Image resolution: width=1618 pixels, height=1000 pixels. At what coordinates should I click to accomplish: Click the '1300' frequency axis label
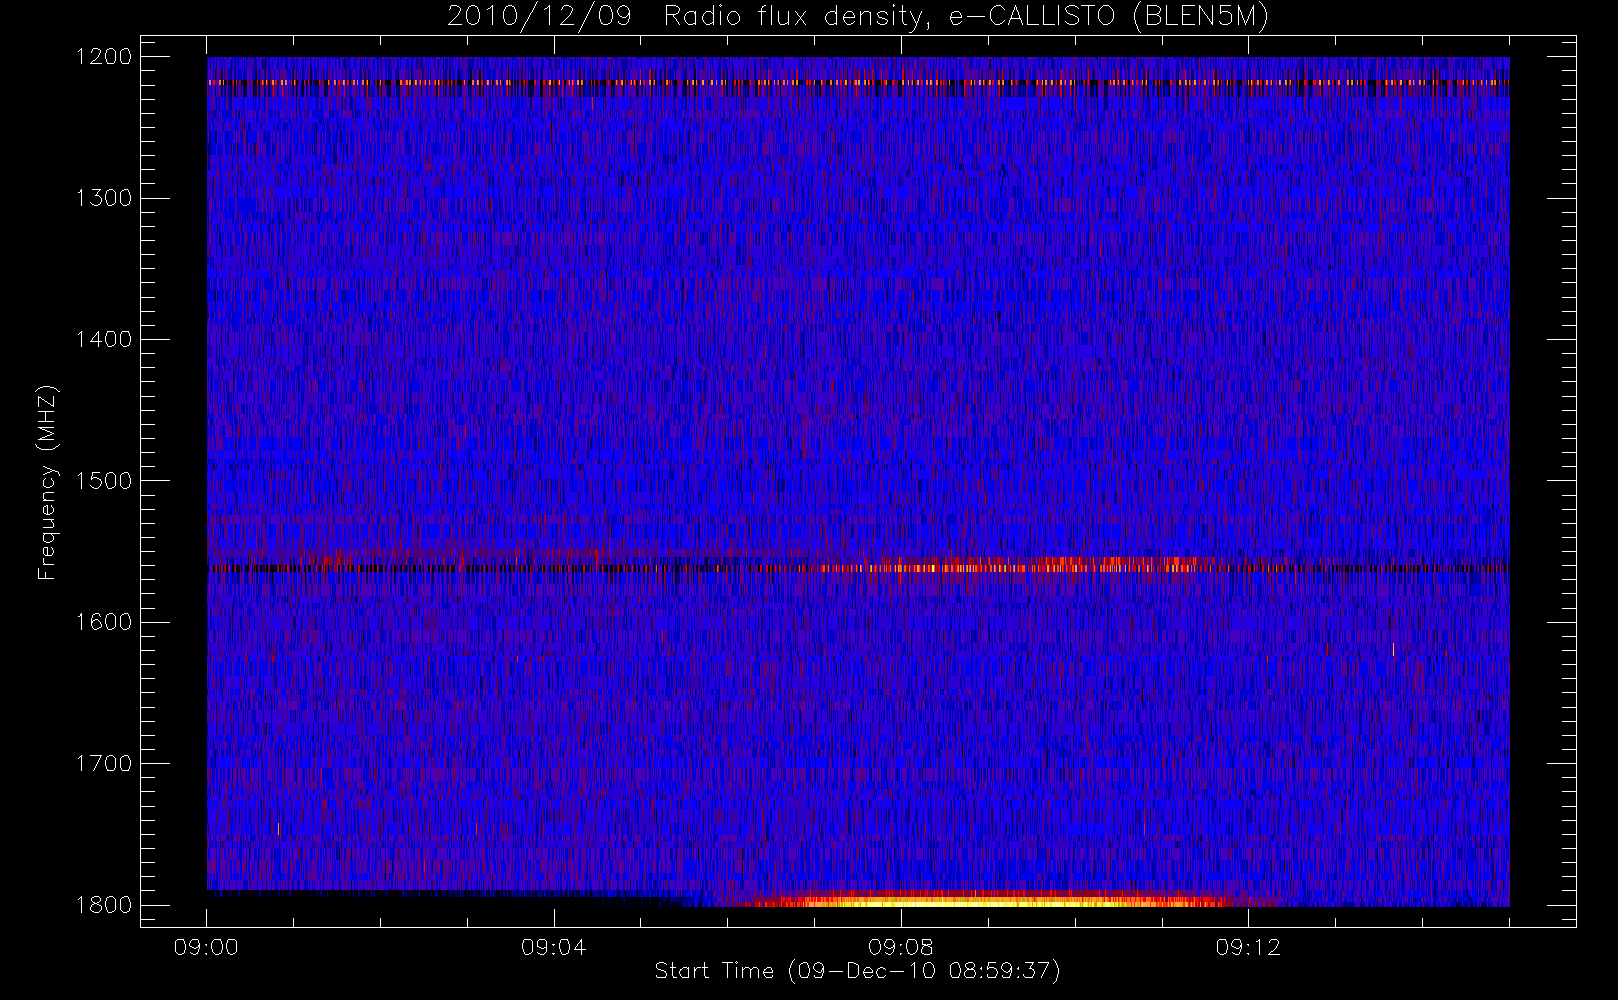(104, 198)
